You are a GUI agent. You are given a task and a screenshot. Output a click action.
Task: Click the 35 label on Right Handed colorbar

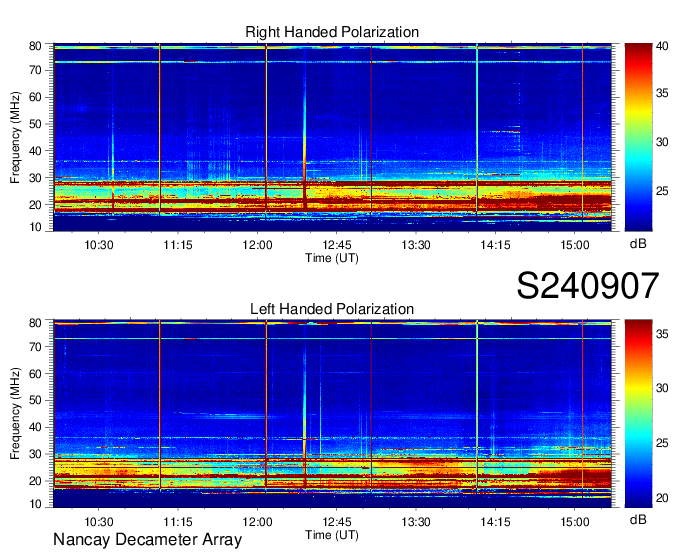[662, 93]
